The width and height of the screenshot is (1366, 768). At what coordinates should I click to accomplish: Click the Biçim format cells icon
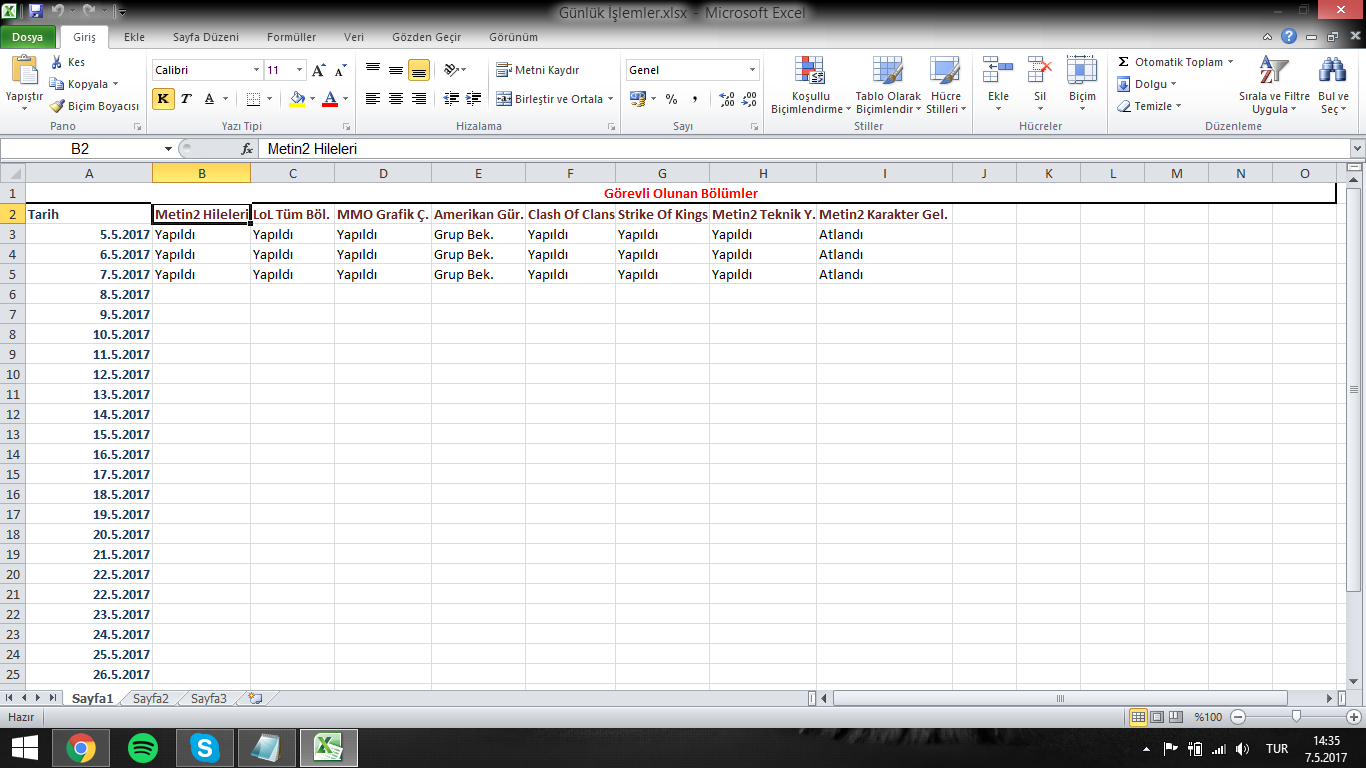click(1082, 71)
